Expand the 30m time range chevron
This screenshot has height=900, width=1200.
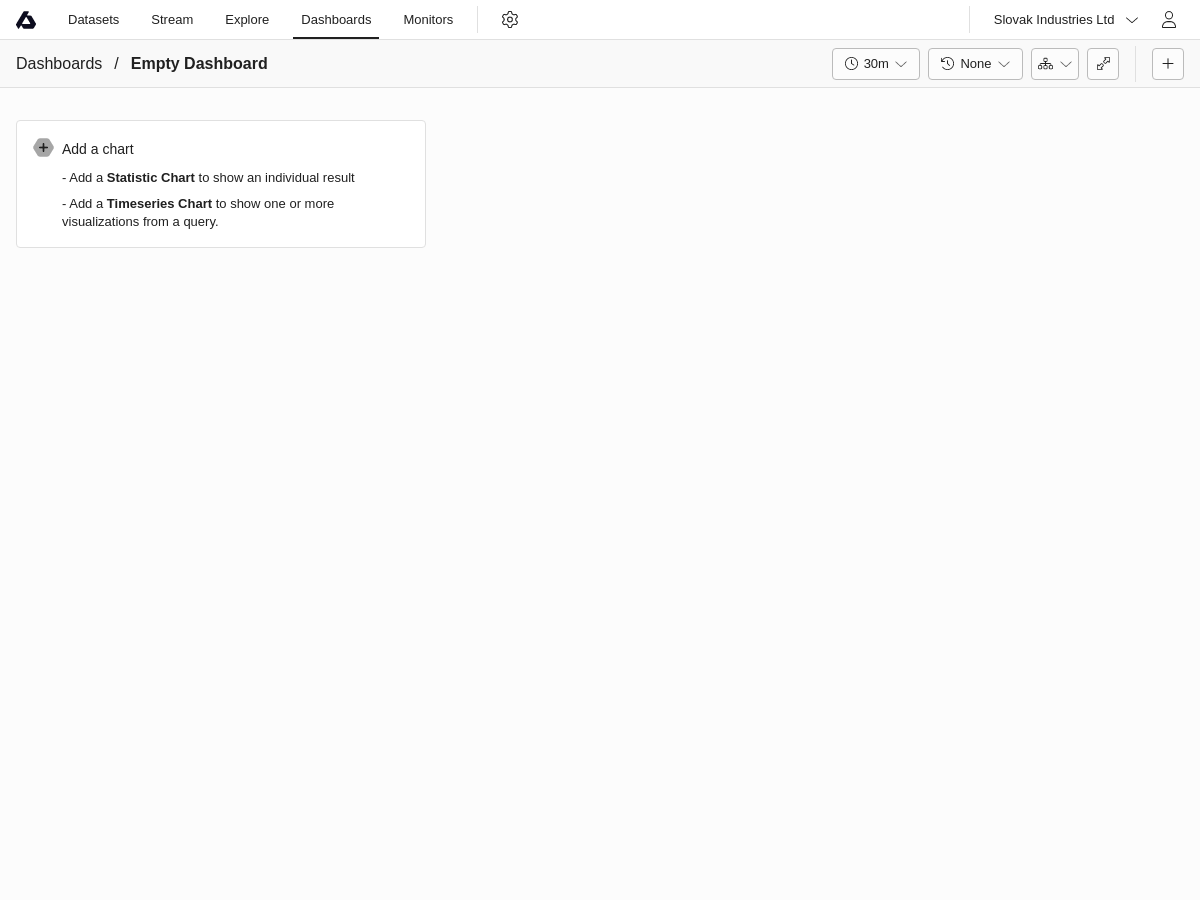[x=901, y=64]
